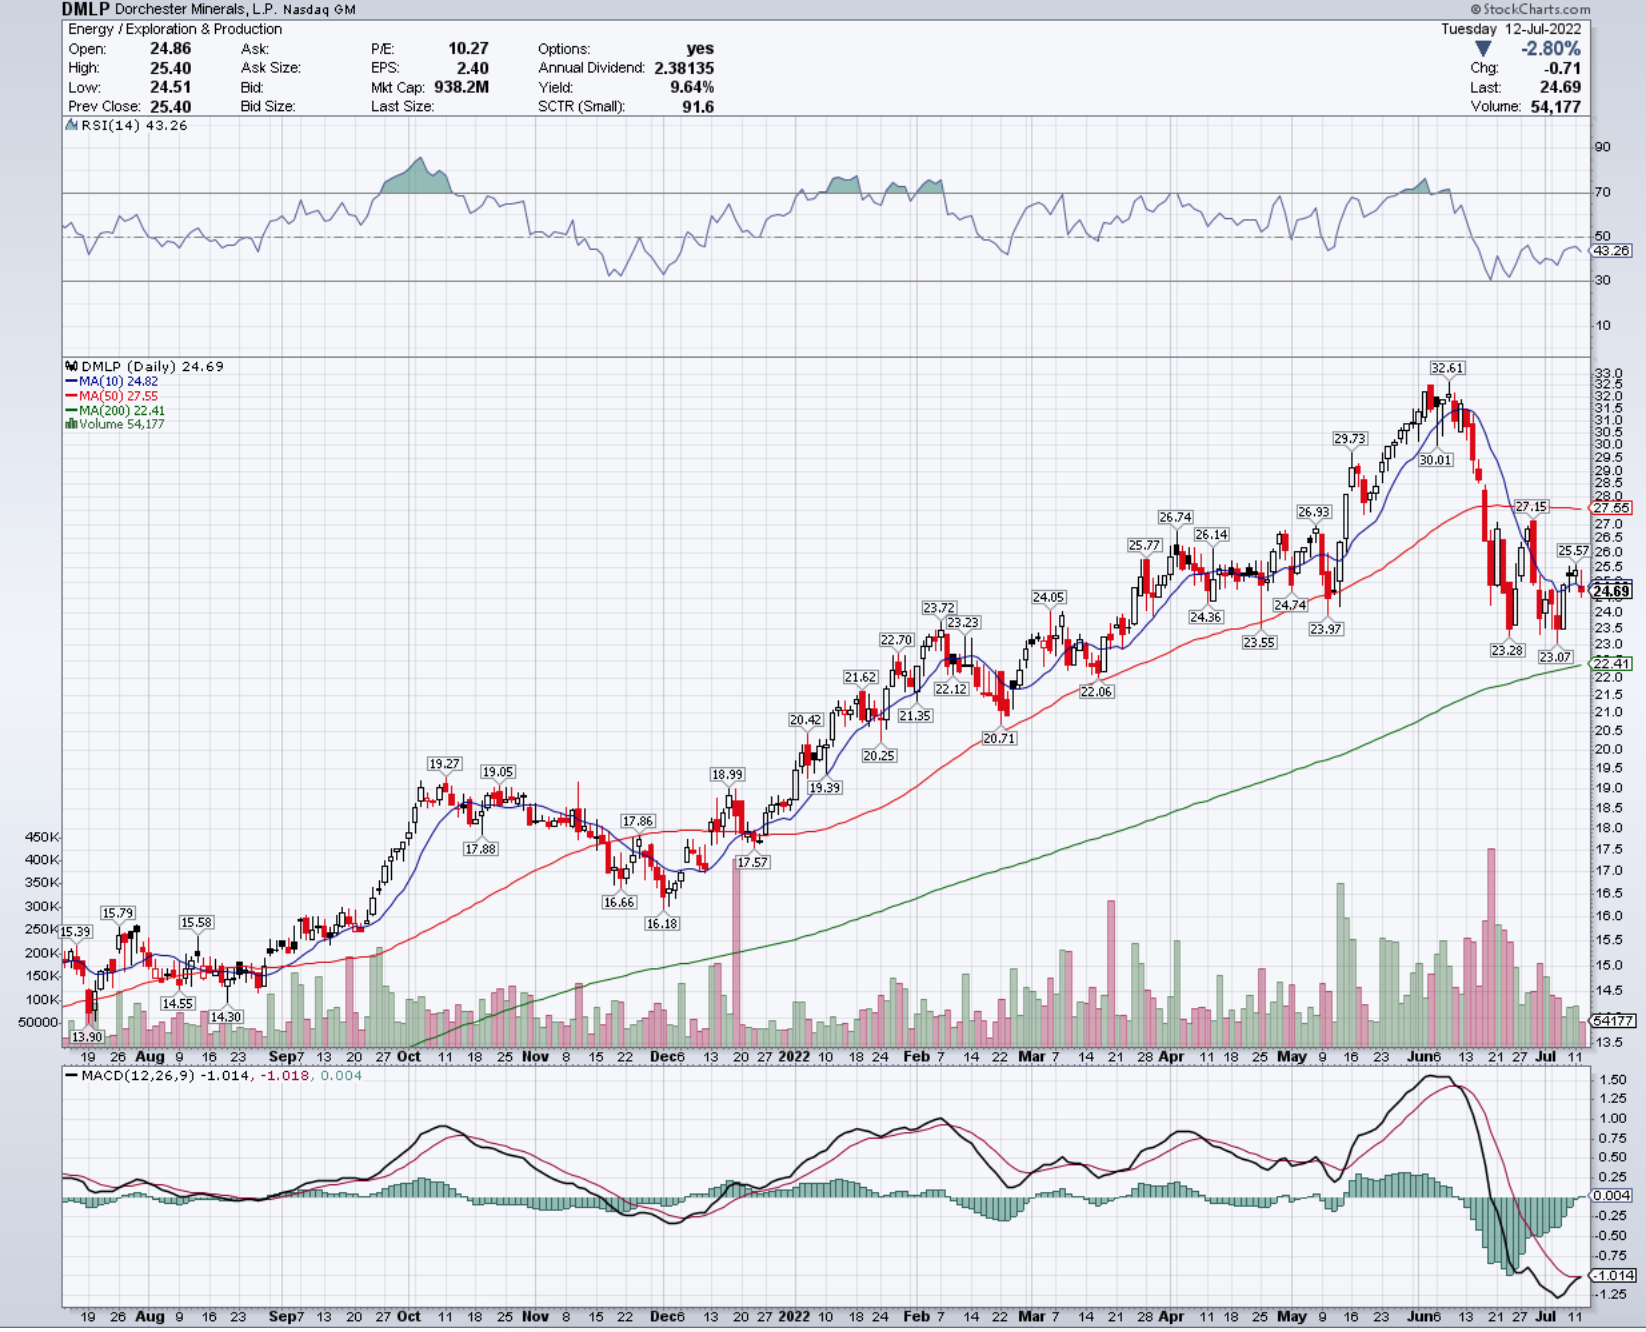
Task: Click the EPS value 2.40
Action: point(473,68)
